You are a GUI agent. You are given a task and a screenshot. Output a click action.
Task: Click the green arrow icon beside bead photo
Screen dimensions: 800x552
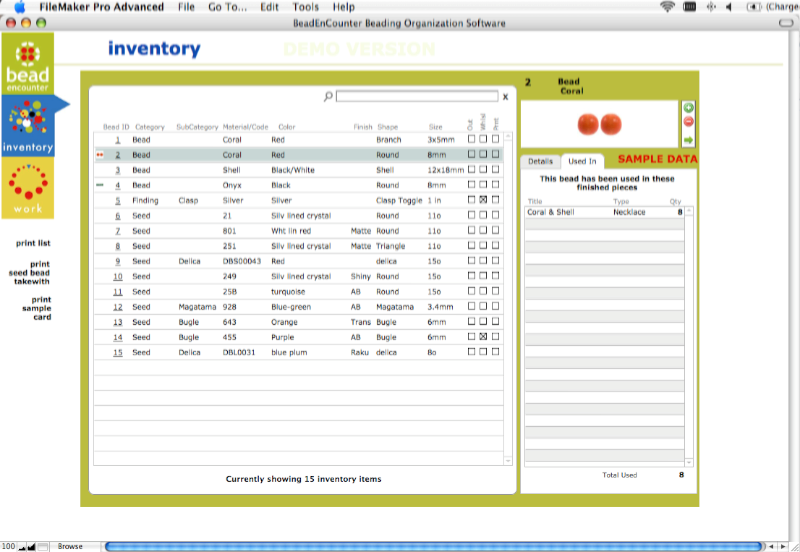[688, 140]
